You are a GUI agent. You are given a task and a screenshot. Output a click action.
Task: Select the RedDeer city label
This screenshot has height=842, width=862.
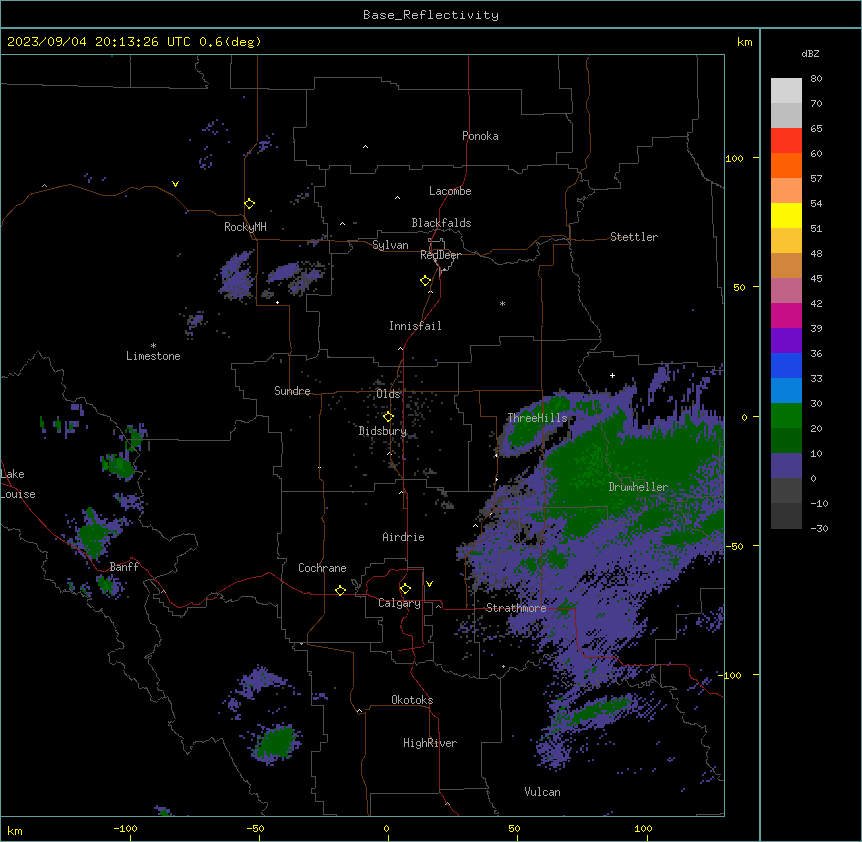pos(440,255)
